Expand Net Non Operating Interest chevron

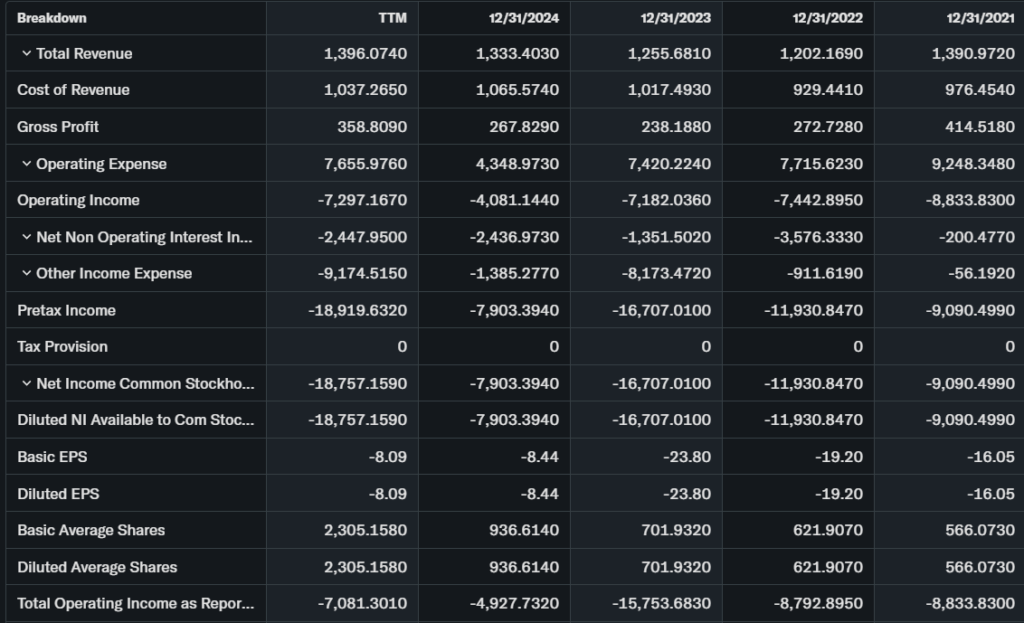click(x=26, y=237)
